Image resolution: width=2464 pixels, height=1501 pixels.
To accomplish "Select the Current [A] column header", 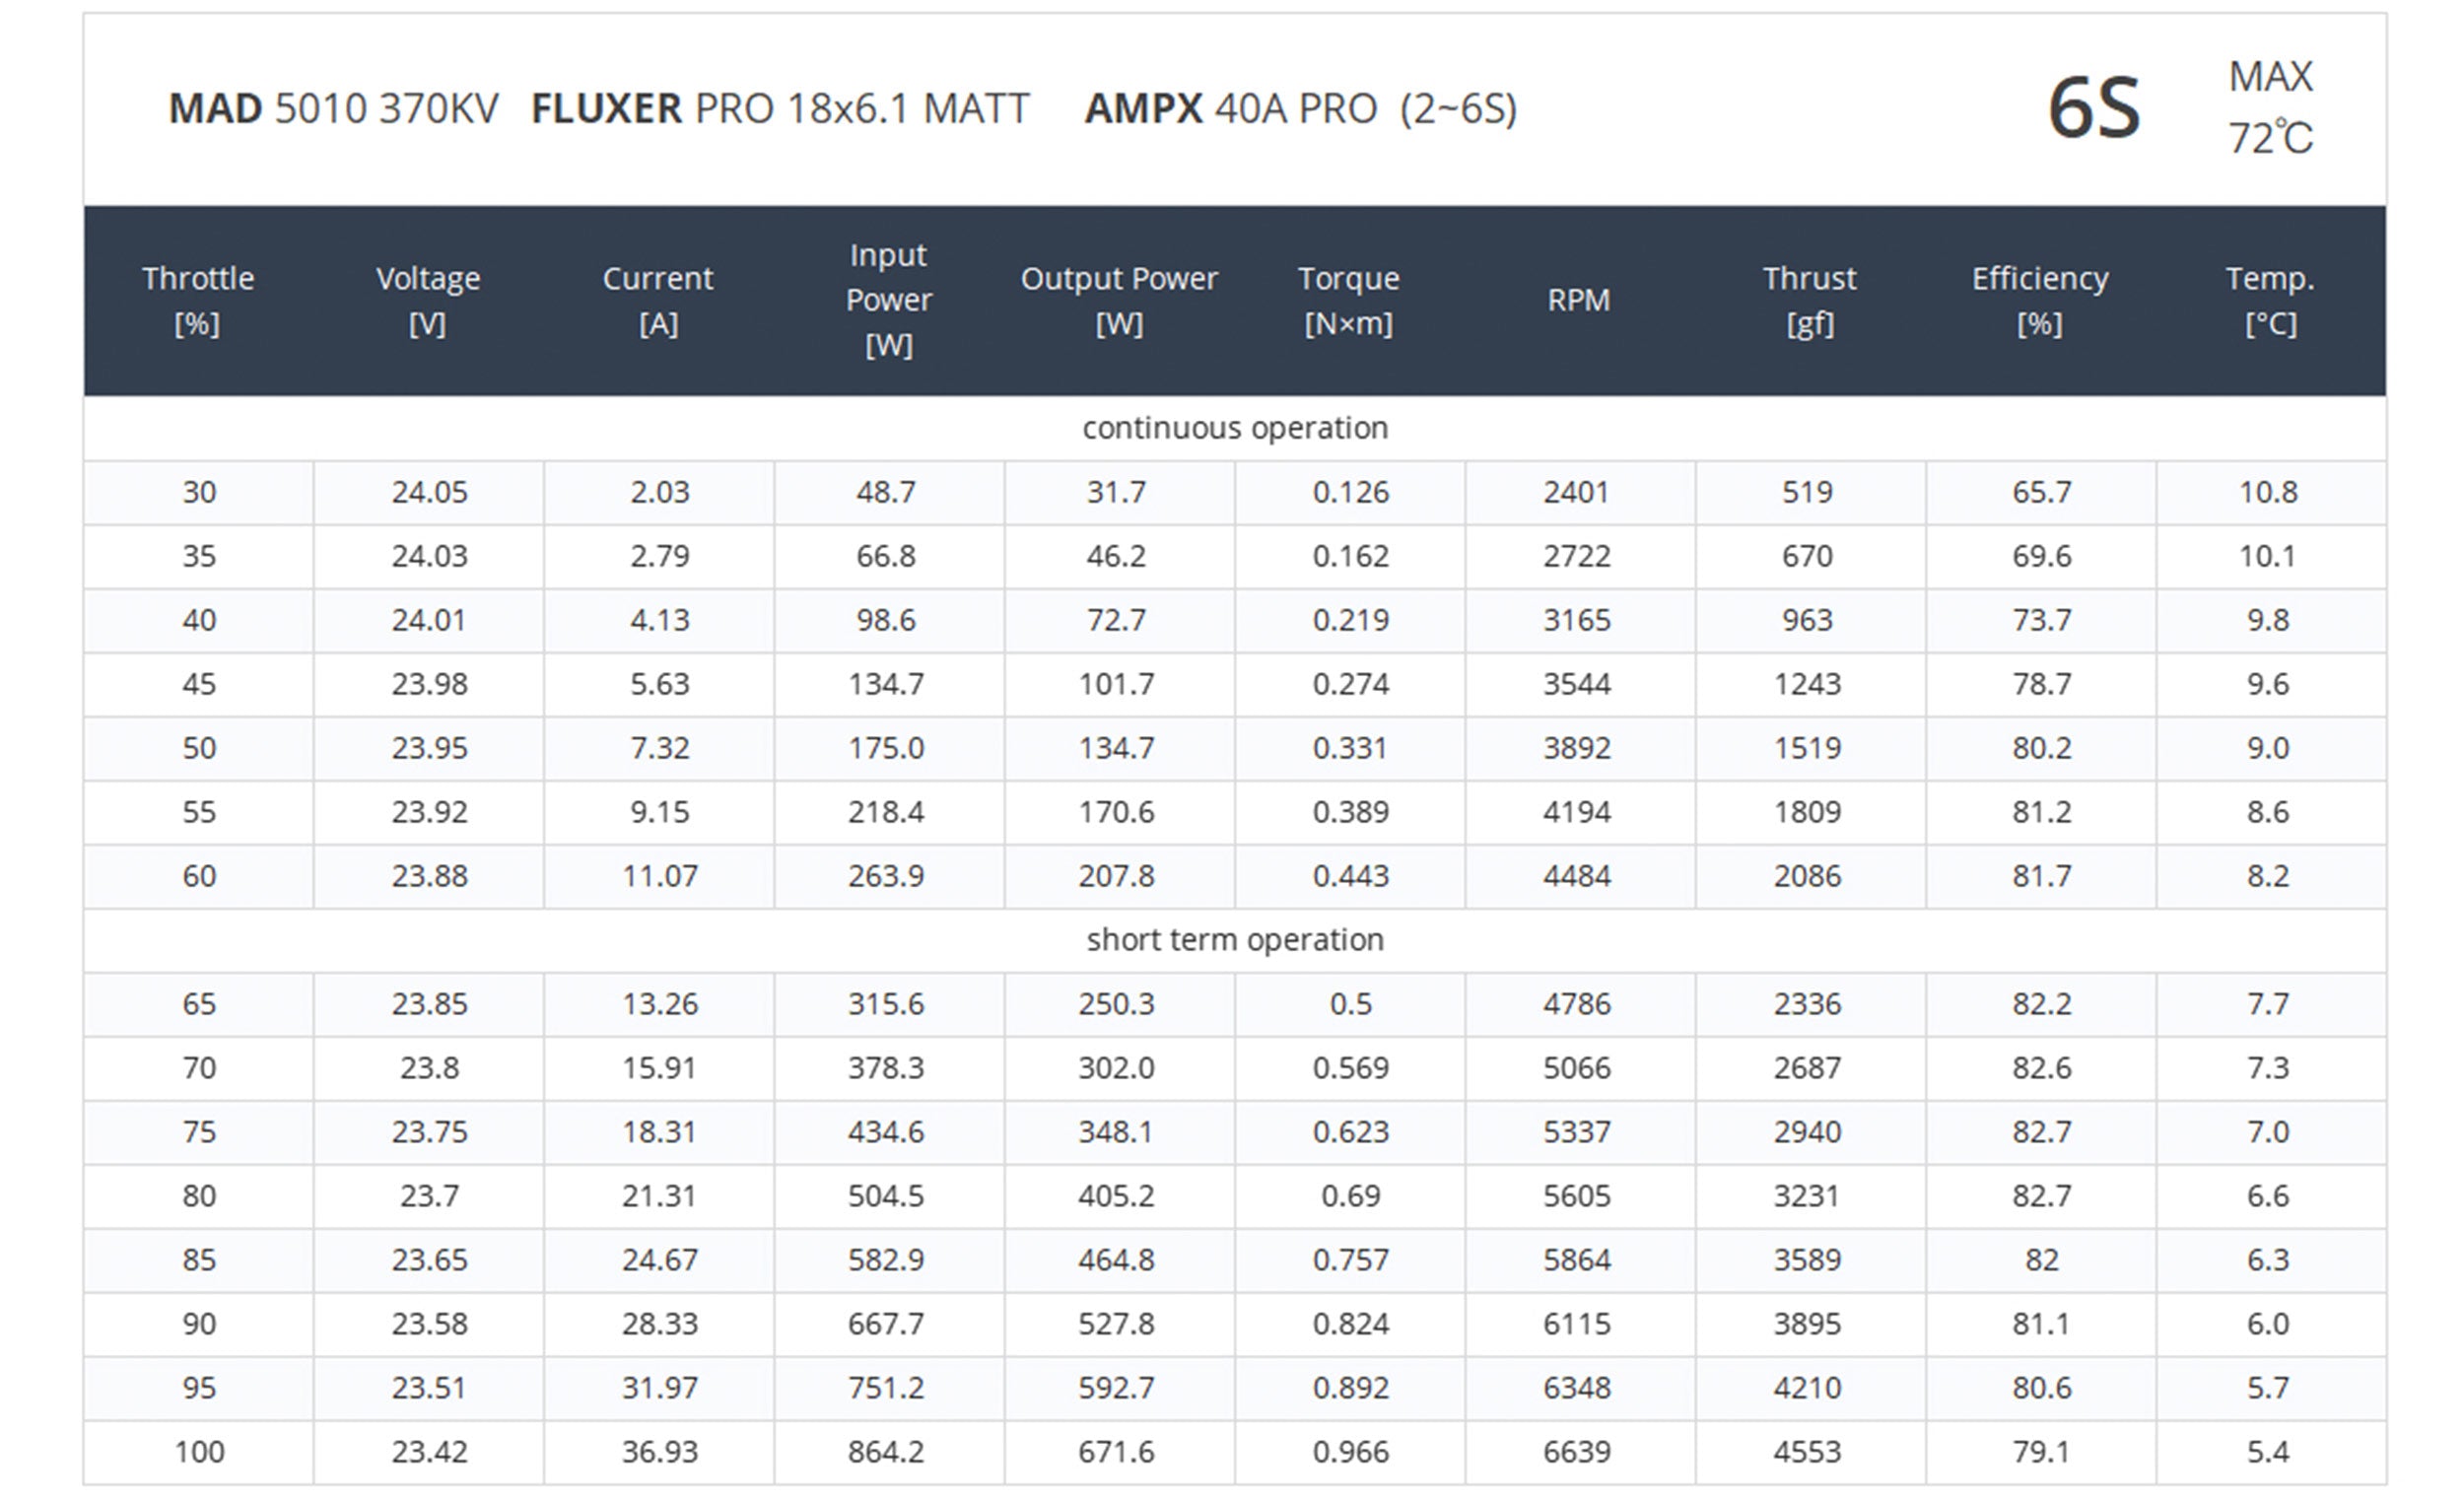I will 658,300.
